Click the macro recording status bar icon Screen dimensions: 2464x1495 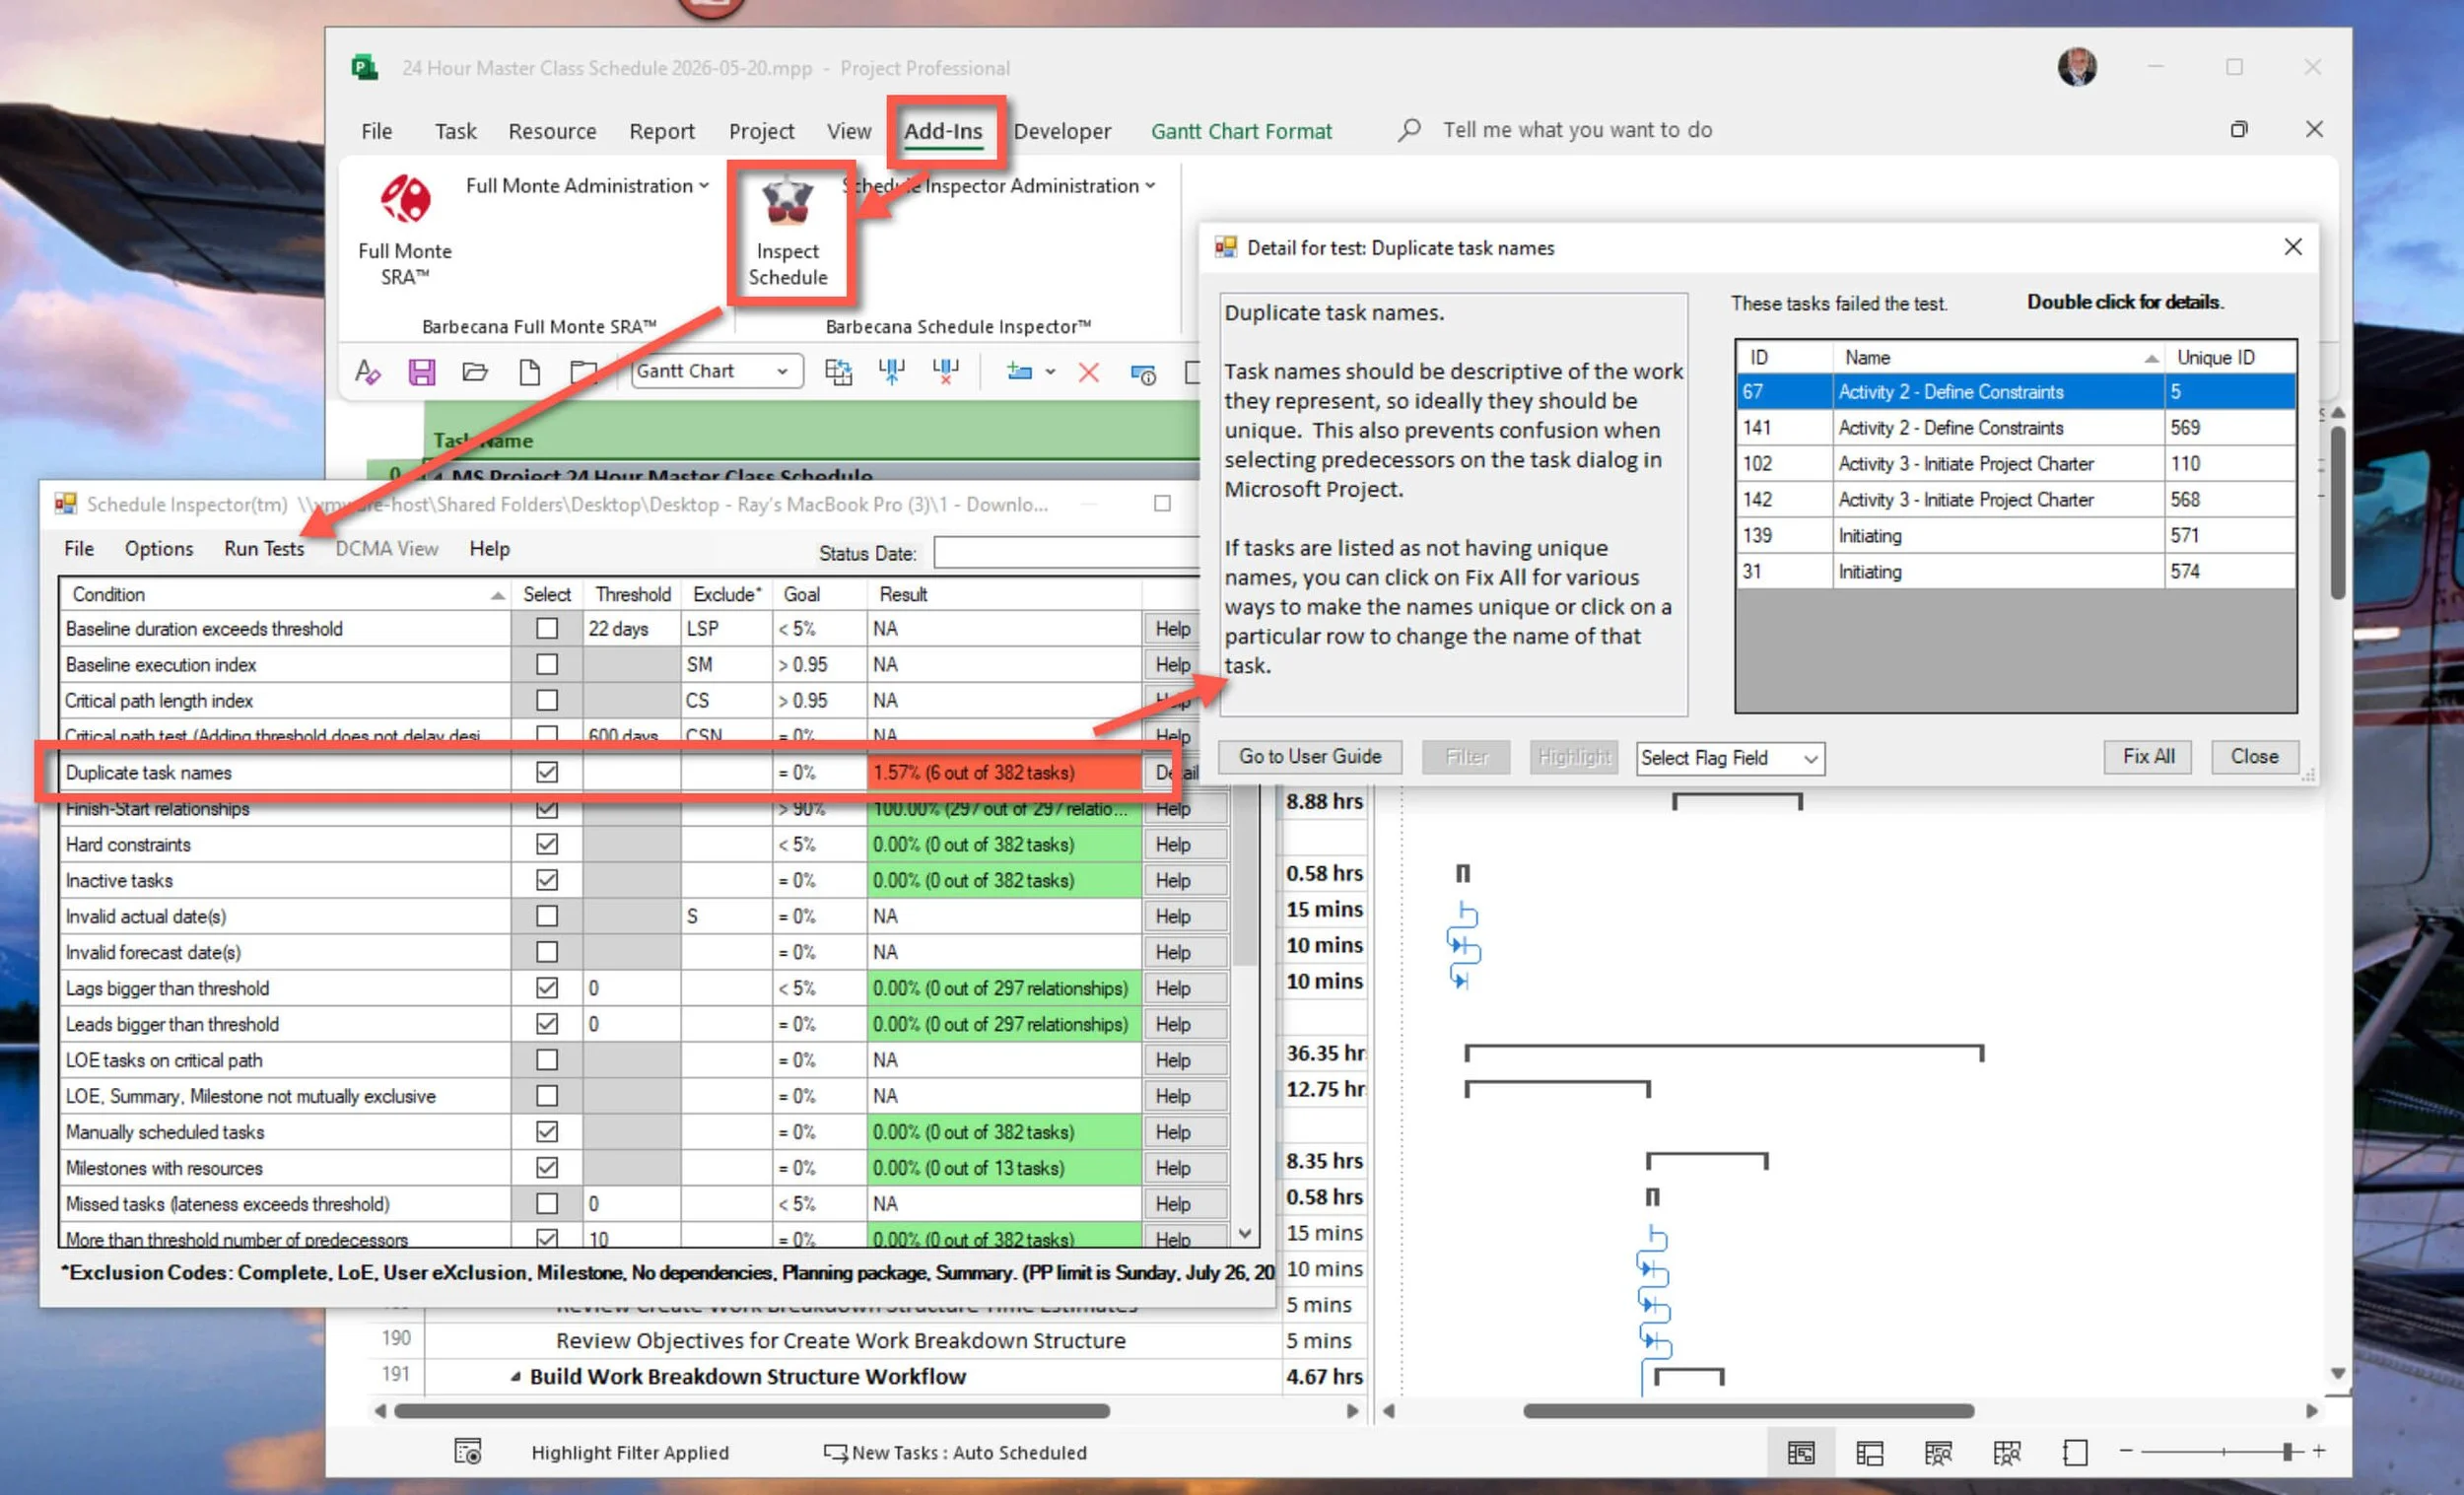(467, 1451)
